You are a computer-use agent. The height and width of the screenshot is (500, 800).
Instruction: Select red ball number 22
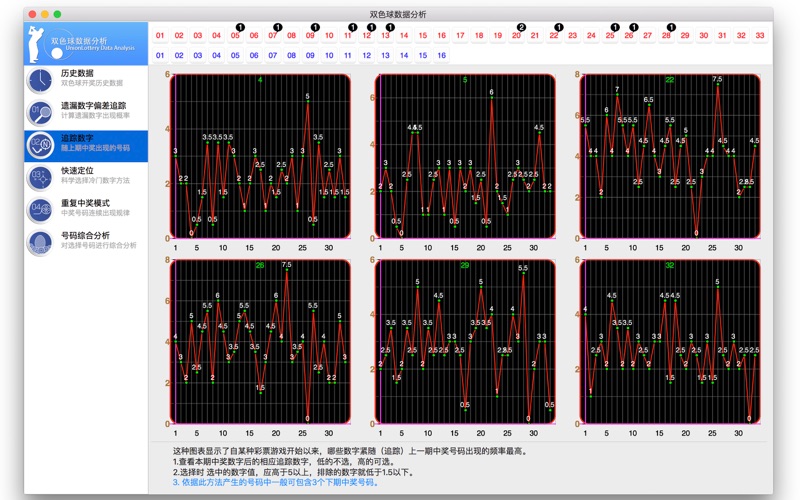pos(554,36)
